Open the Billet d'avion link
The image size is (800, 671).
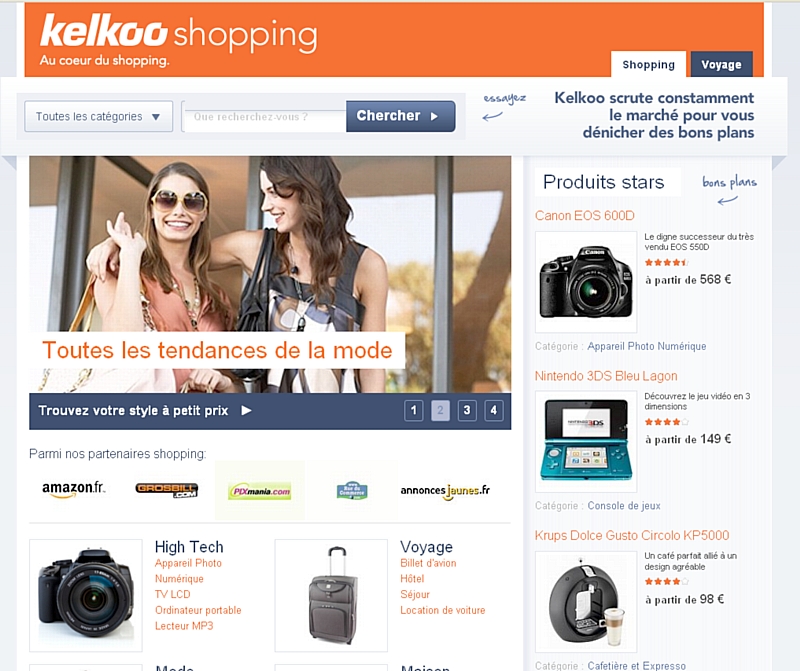[428, 563]
